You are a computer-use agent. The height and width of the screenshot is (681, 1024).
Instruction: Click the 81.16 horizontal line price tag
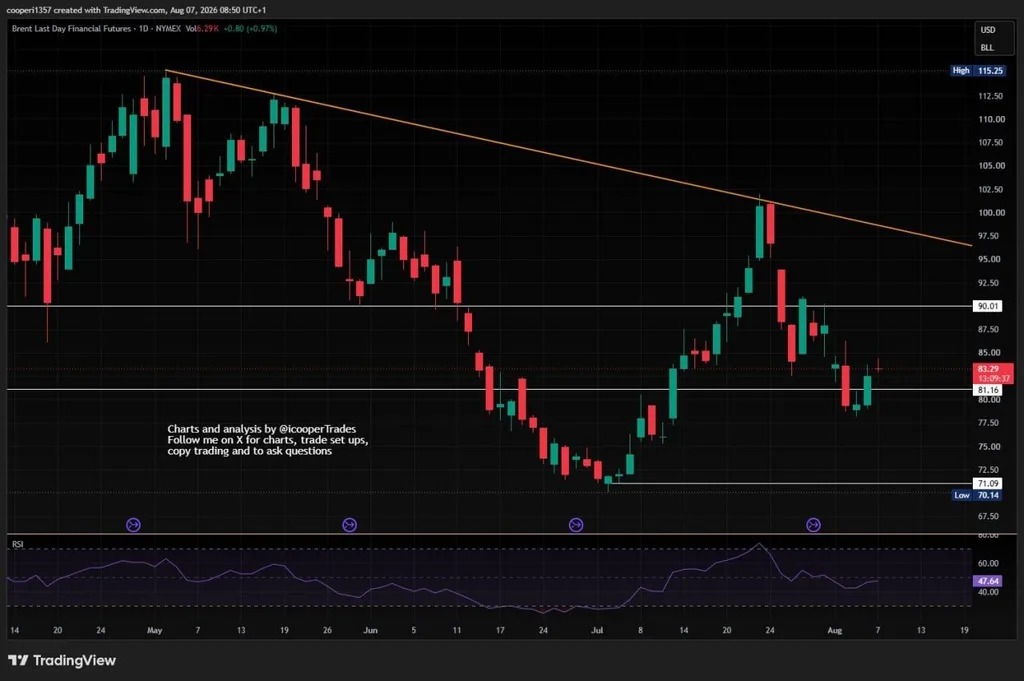(987, 390)
